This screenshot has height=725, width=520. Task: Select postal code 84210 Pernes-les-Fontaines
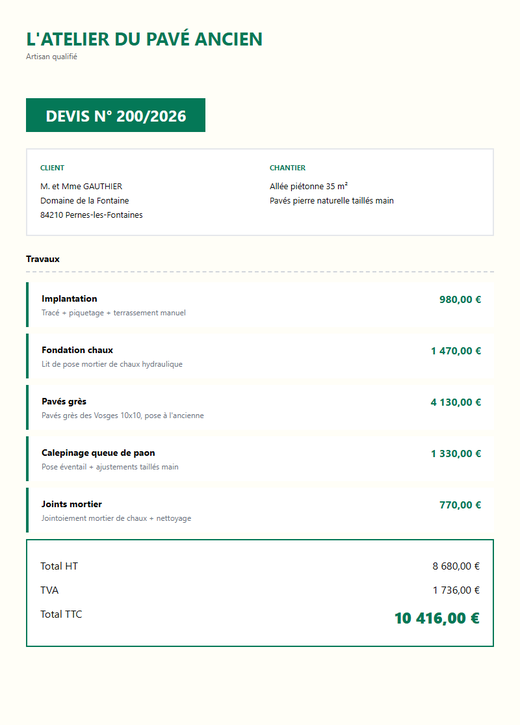coord(92,215)
